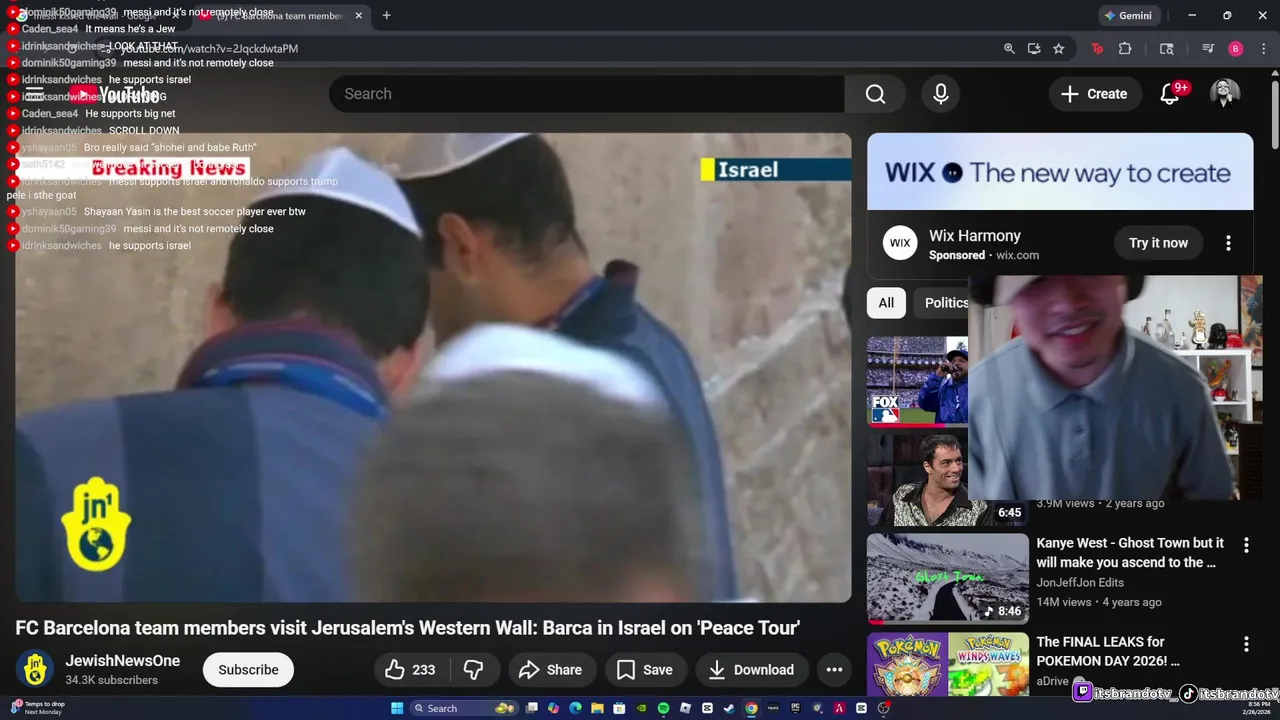The image size is (1280, 720).
Task: Open Roblox from the taskbar
Action: 685,708
